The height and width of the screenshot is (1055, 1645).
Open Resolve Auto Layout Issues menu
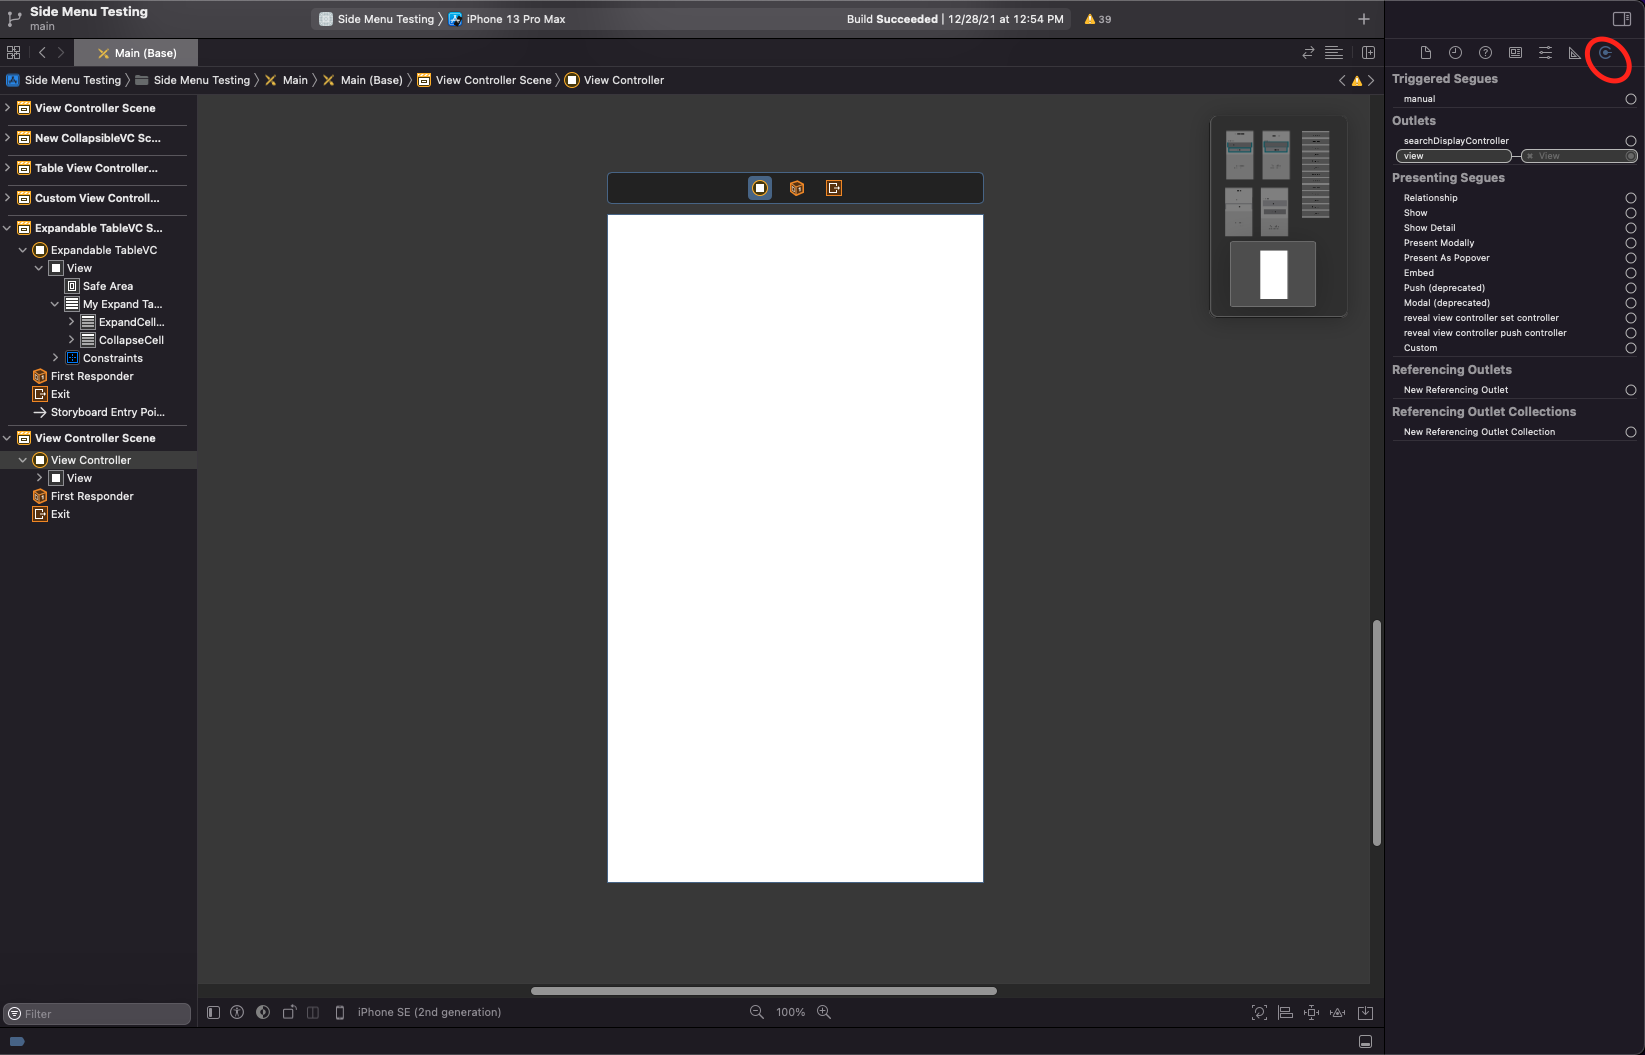click(1338, 1013)
